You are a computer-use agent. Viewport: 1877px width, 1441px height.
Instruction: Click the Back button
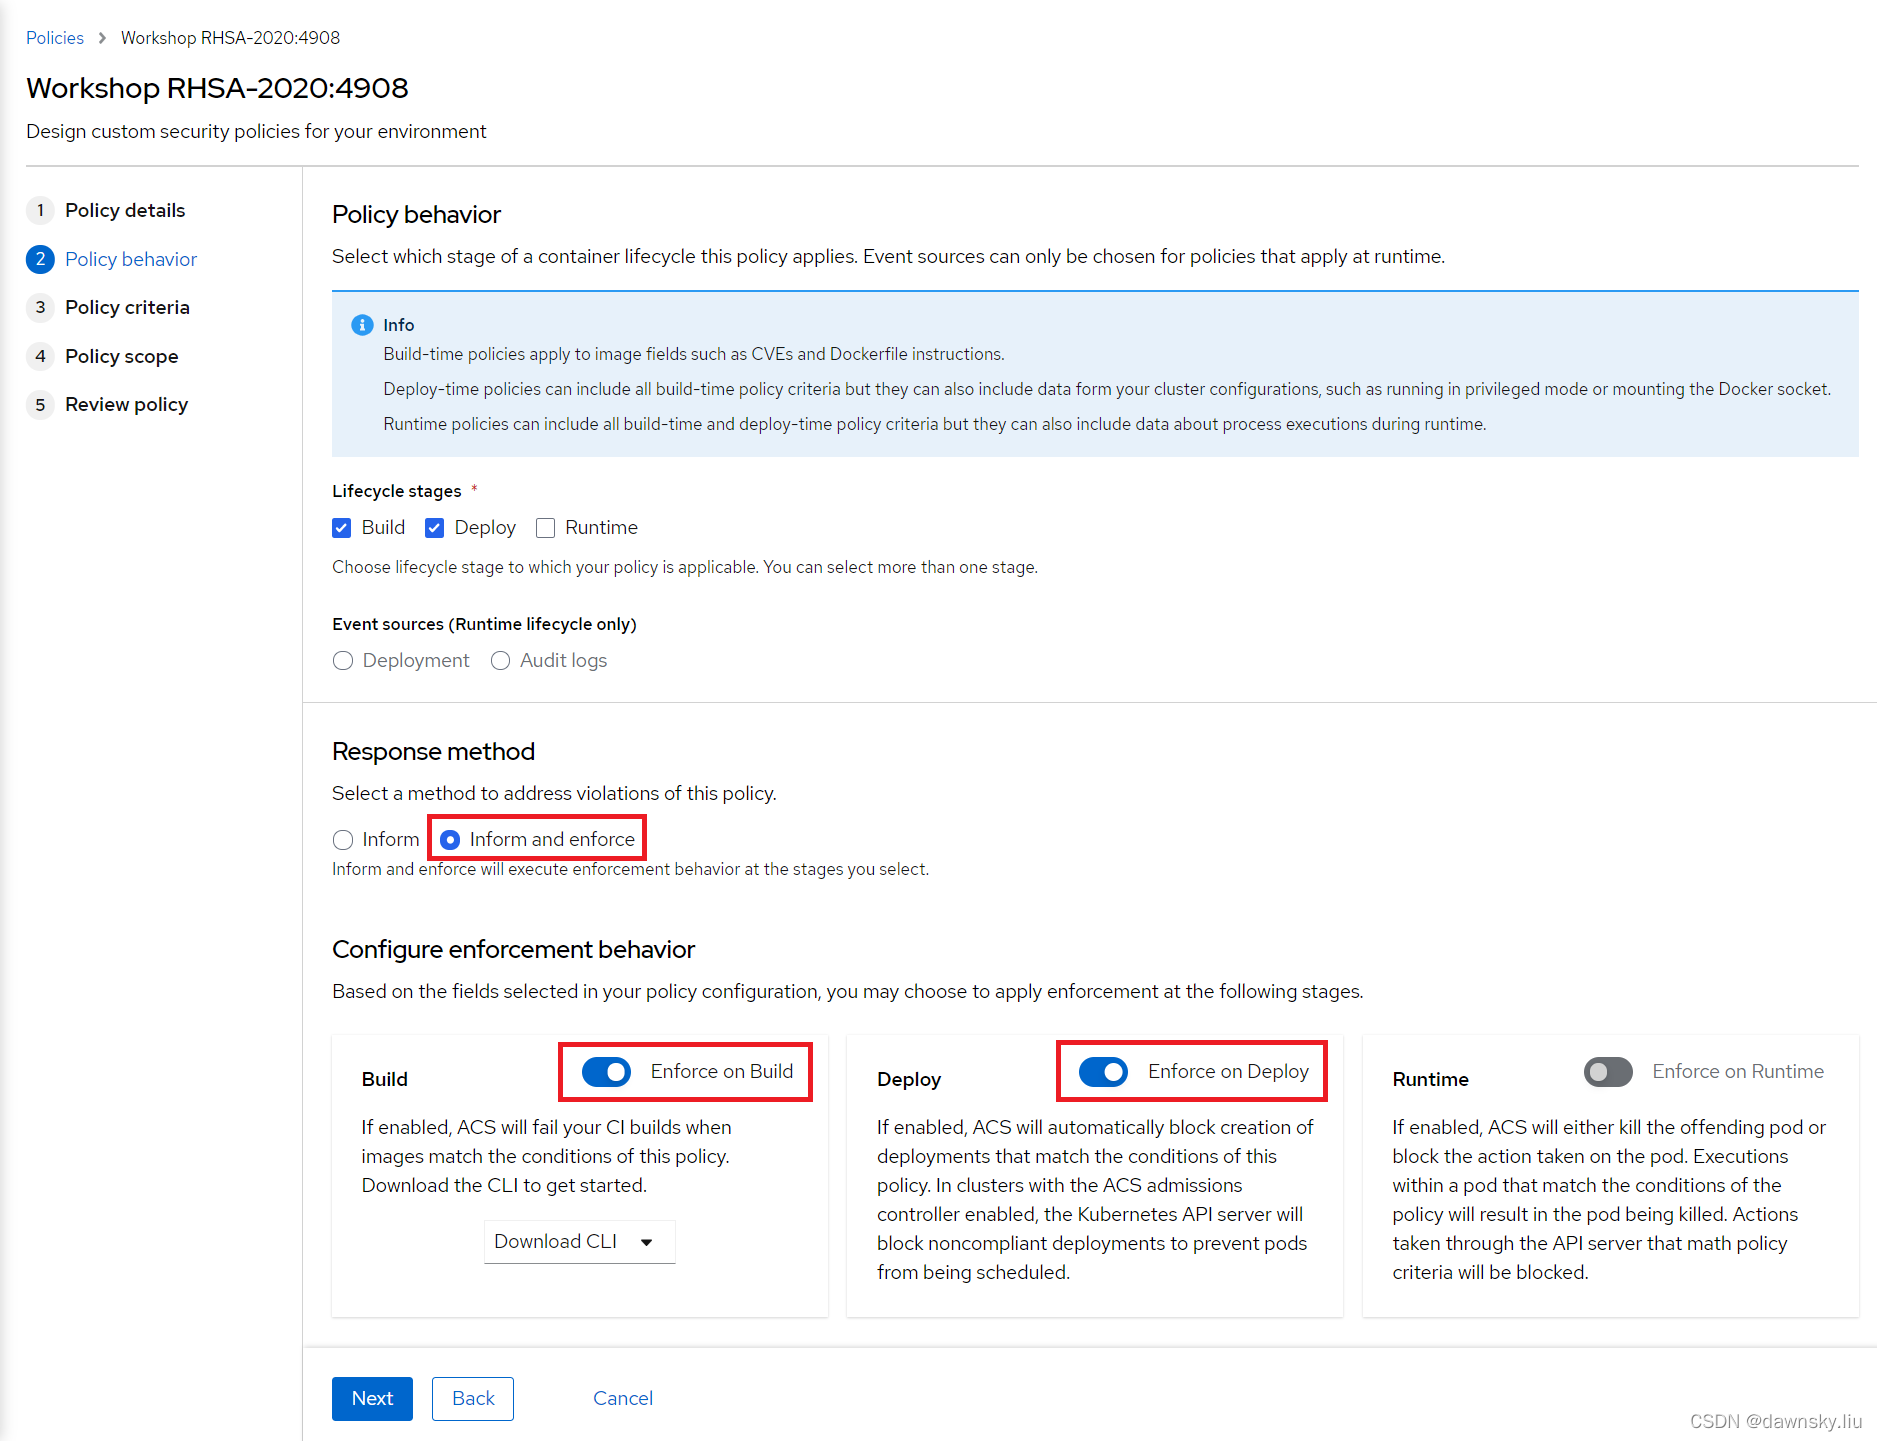click(473, 1399)
